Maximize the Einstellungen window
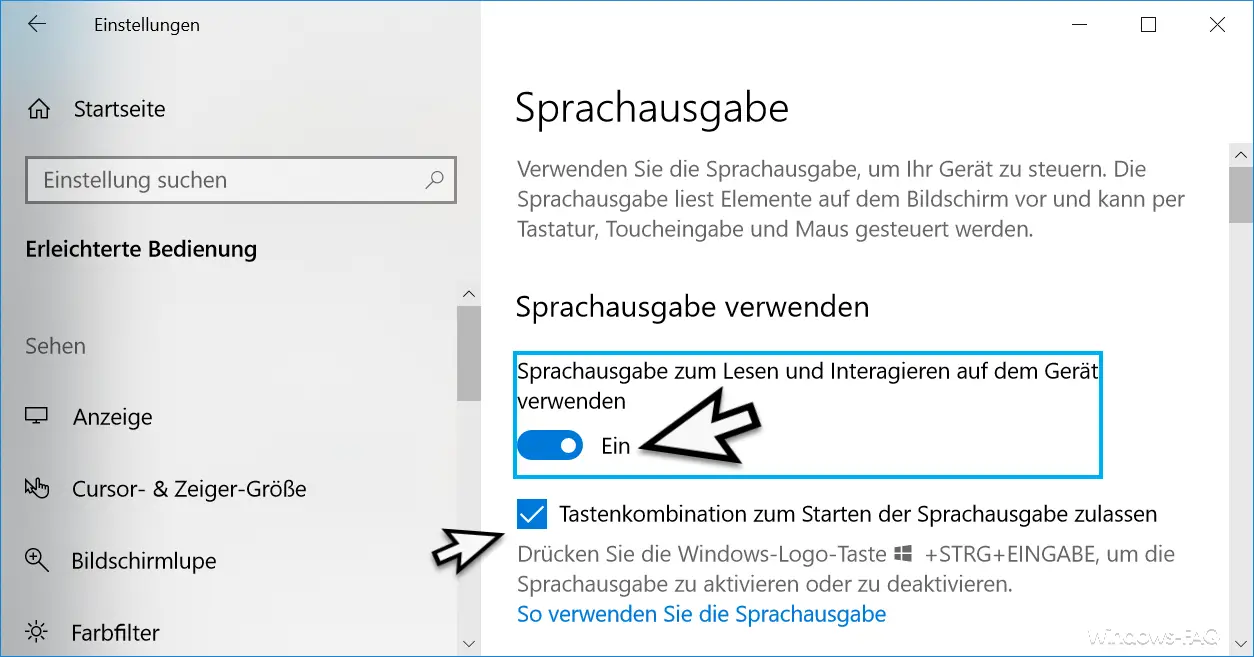The image size is (1254, 657). pos(1148,25)
